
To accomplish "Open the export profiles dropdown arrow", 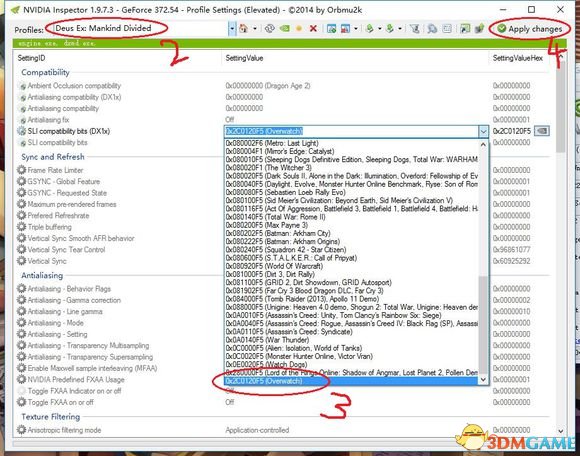I will click(380, 28).
